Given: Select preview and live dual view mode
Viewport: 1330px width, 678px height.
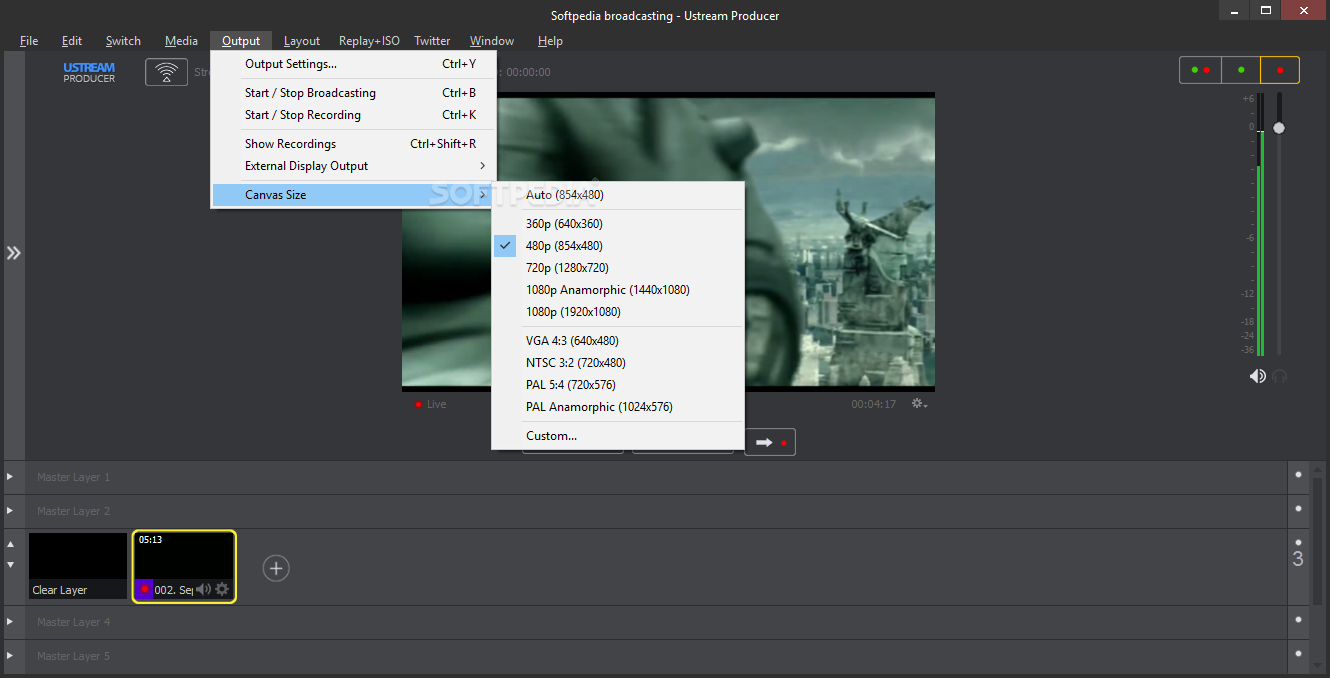Looking at the screenshot, I should pyautogui.click(x=1200, y=70).
